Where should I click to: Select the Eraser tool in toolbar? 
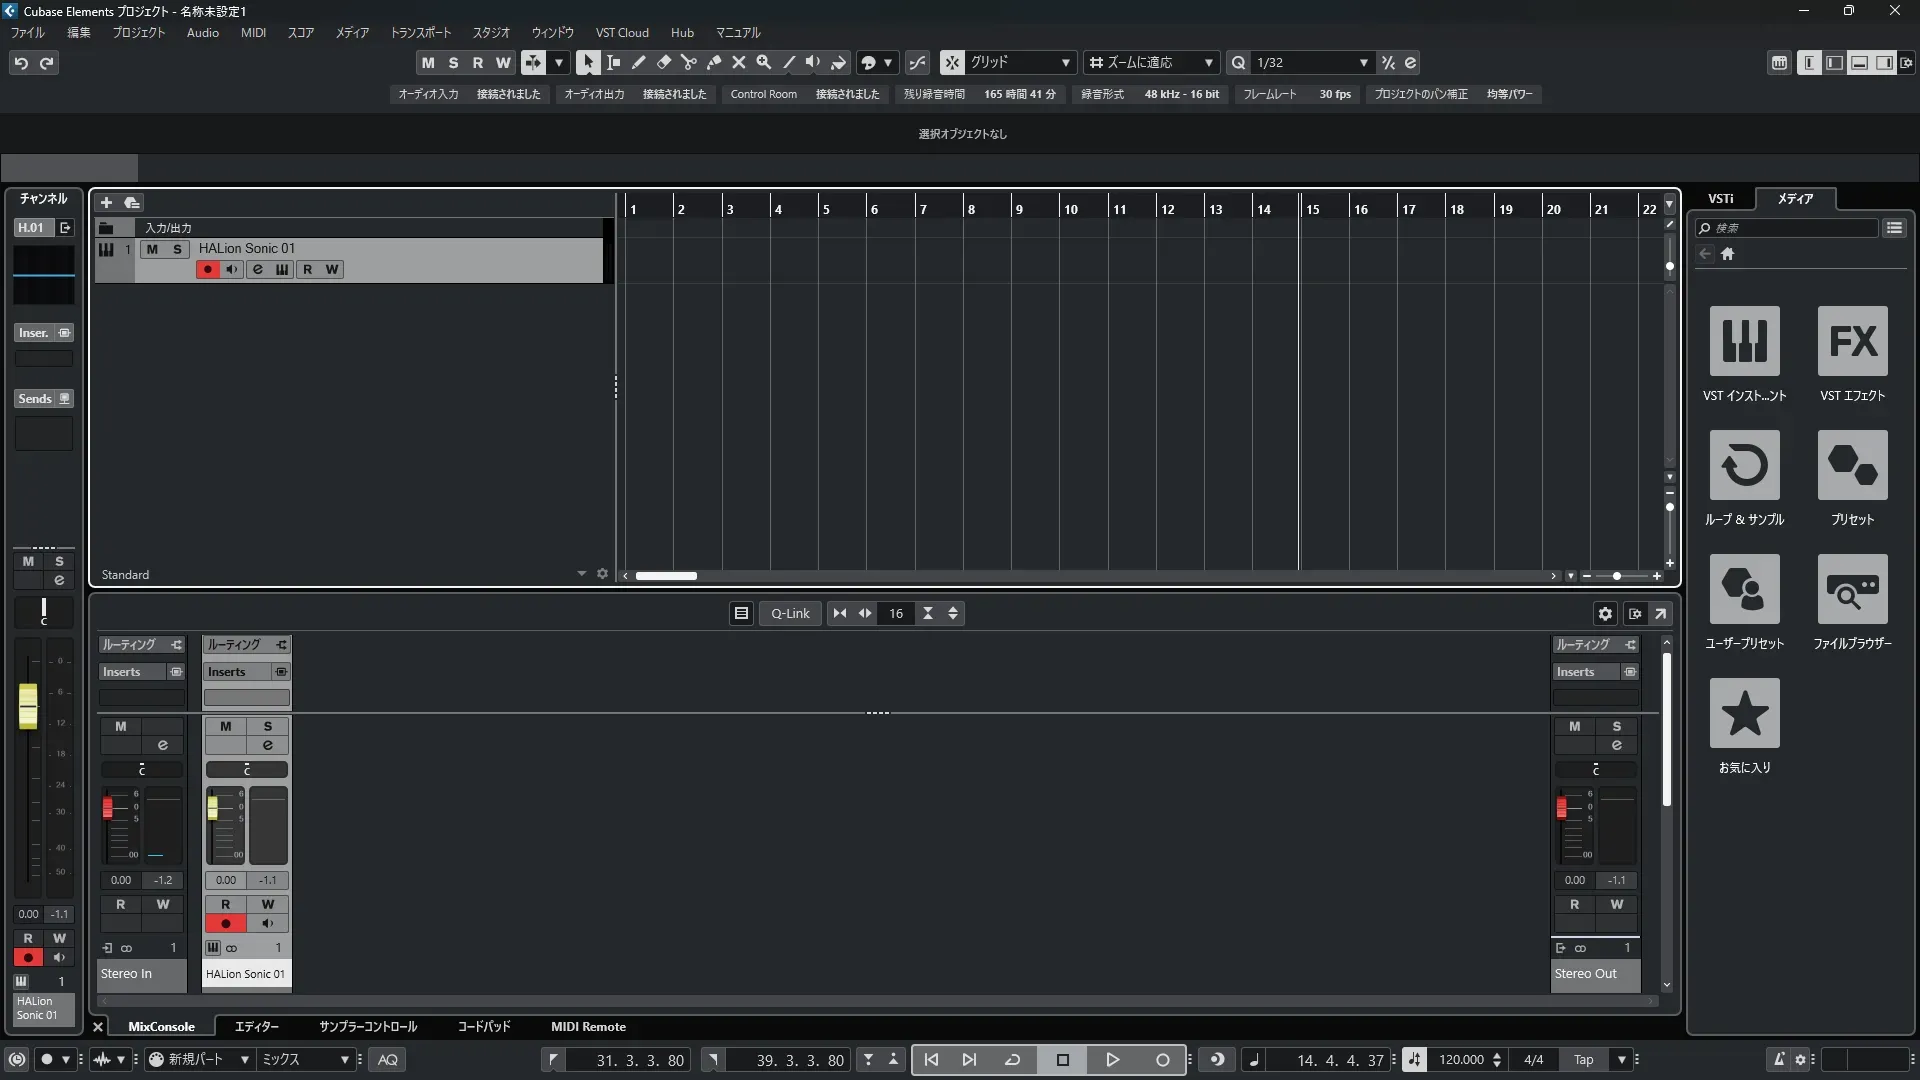(663, 62)
